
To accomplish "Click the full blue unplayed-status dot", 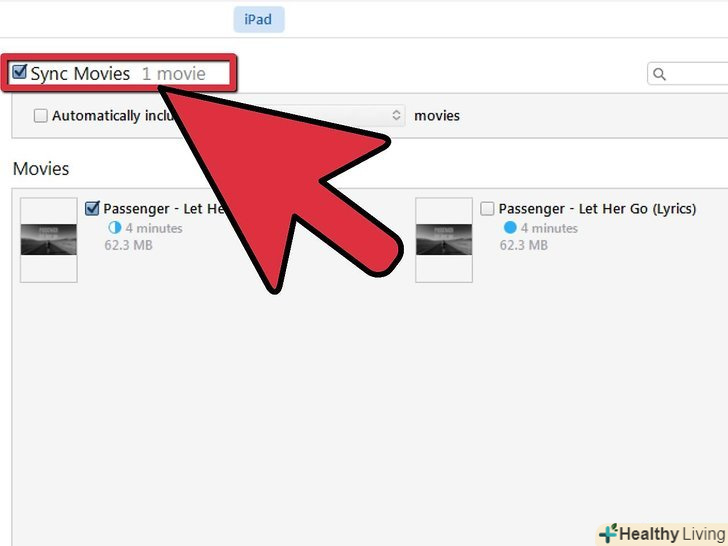I will [510, 228].
